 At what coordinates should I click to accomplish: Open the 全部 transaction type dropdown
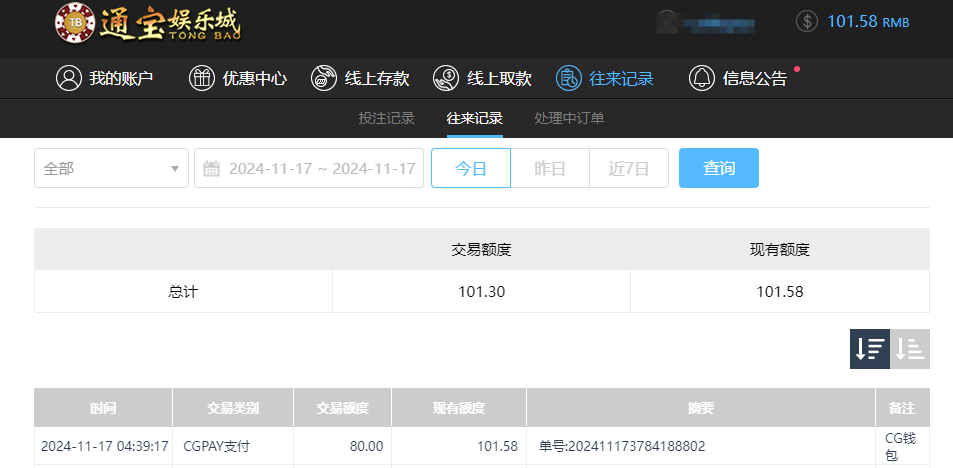point(111,168)
